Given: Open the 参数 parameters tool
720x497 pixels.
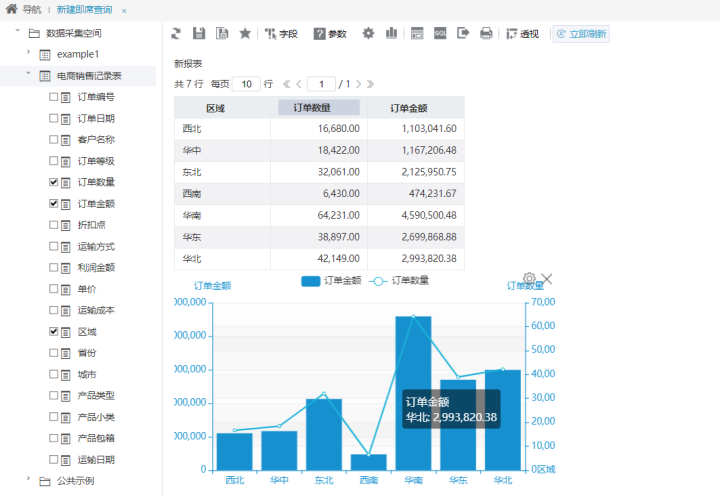Looking at the screenshot, I should point(330,34).
